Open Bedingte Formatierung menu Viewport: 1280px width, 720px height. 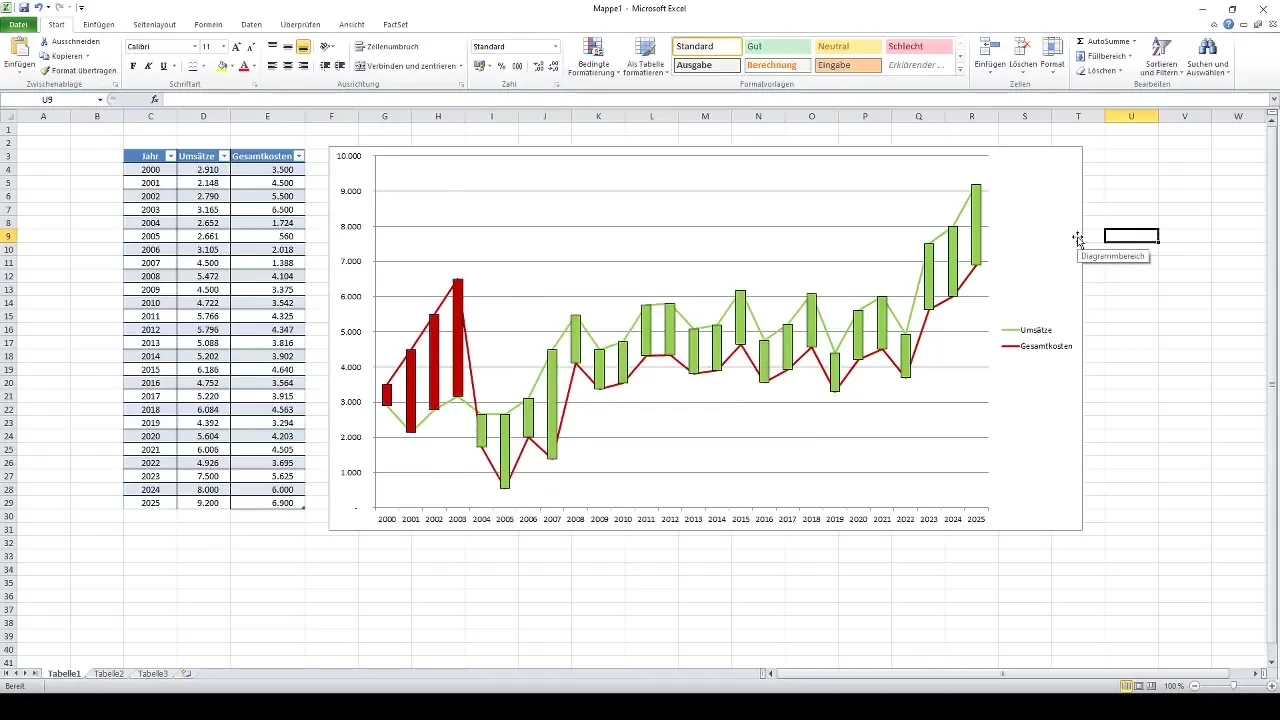click(x=593, y=57)
